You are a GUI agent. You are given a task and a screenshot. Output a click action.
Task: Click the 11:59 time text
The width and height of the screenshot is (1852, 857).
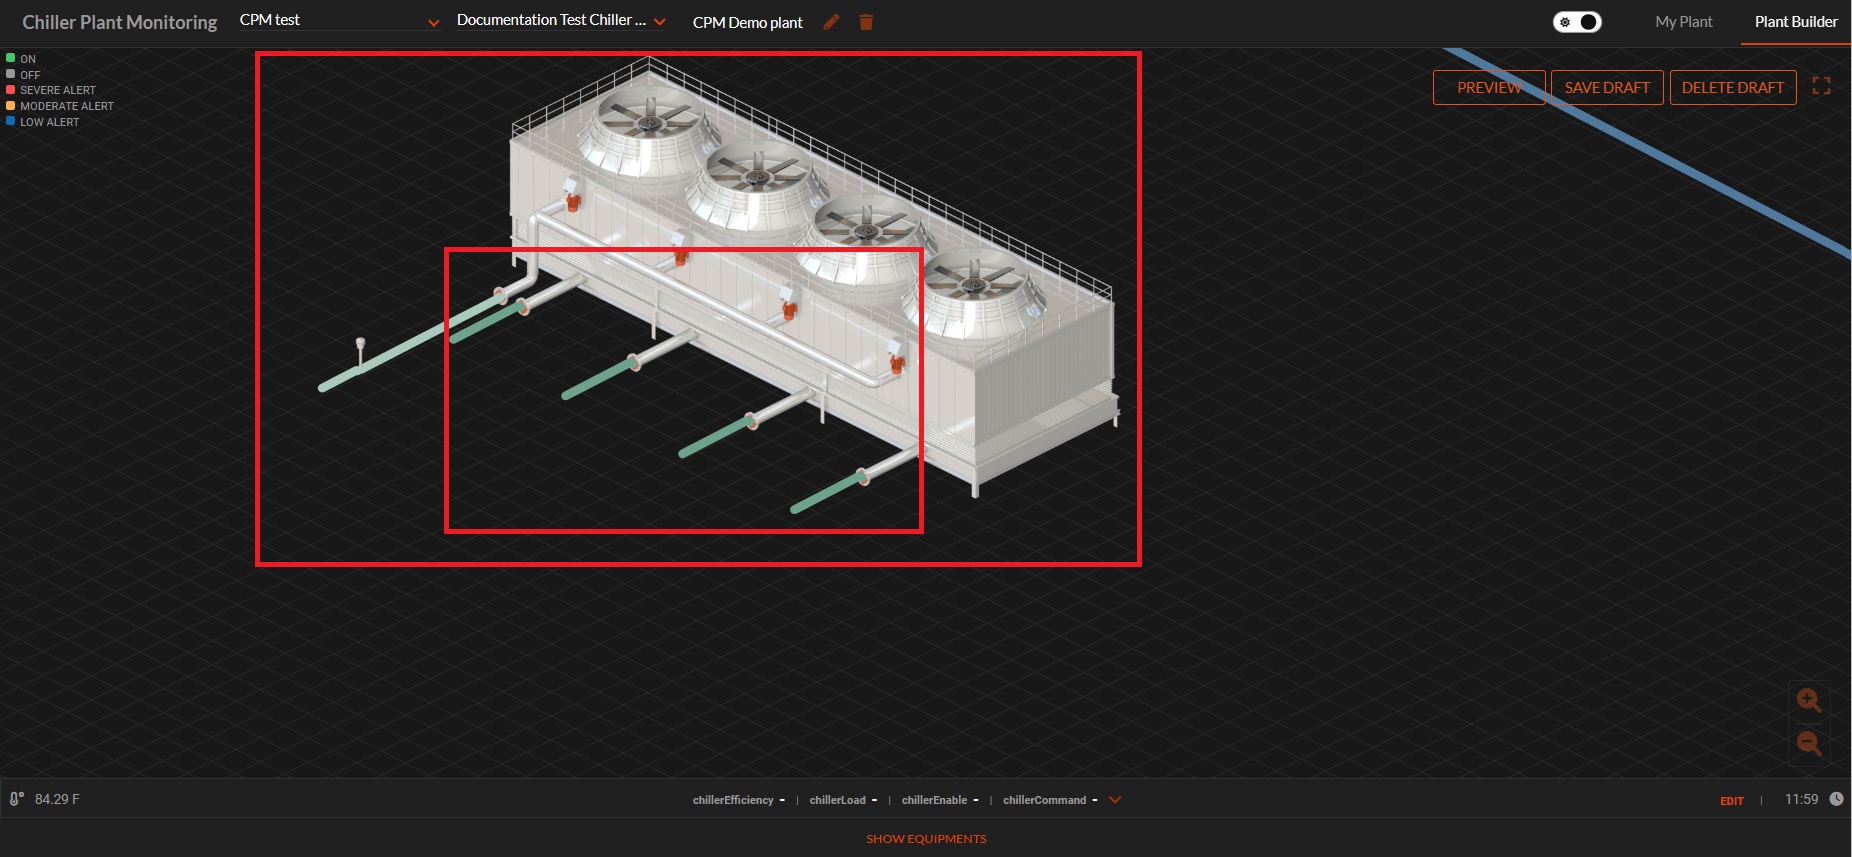pos(1801,799)
